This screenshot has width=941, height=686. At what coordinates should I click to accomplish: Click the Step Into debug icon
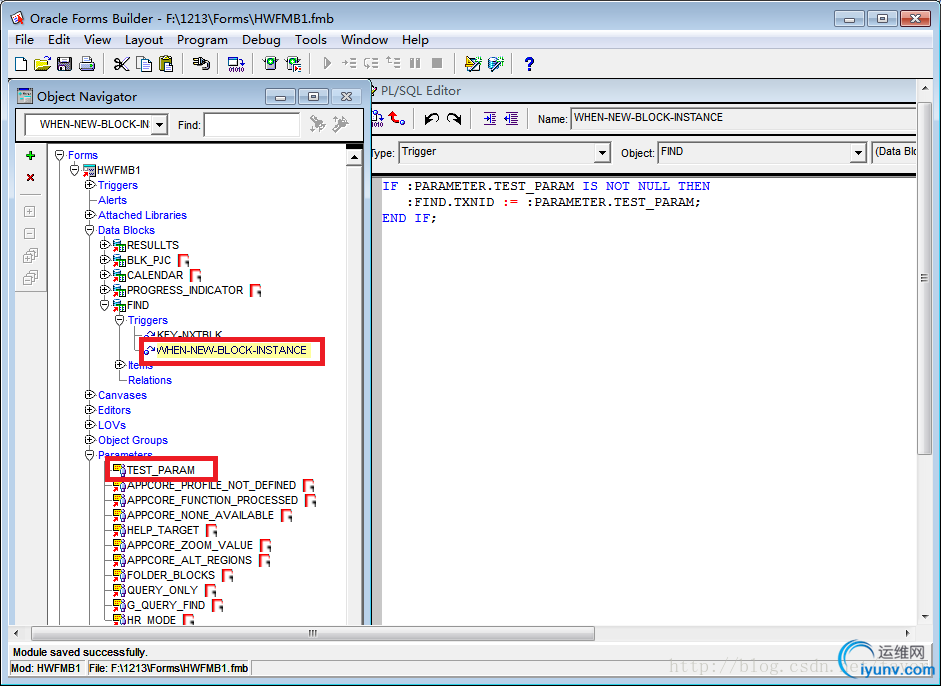tap(349, 63)
